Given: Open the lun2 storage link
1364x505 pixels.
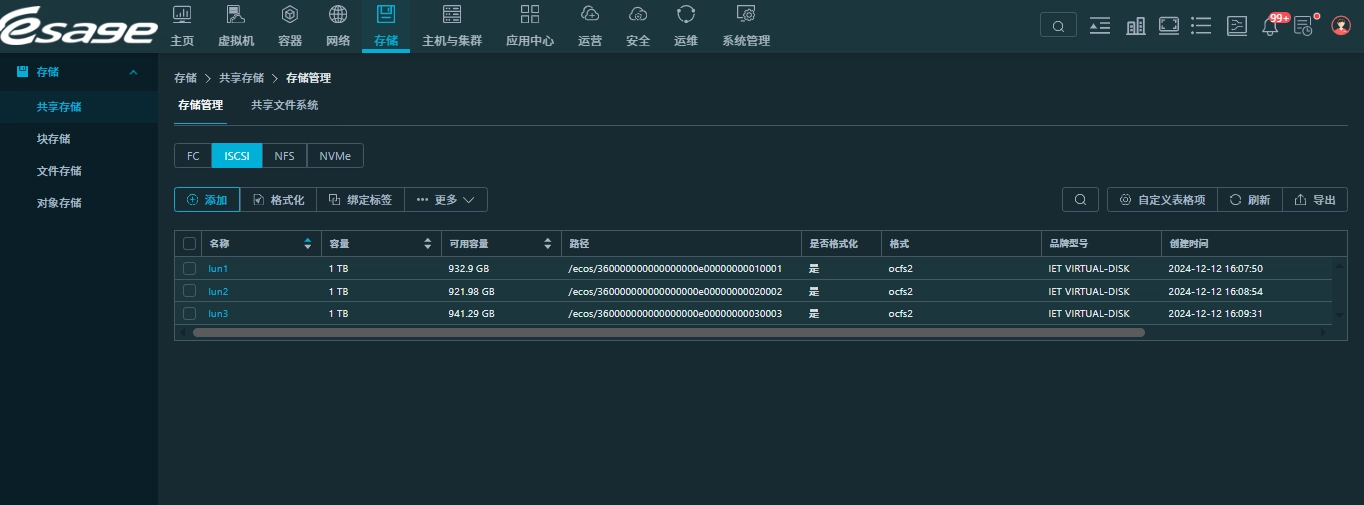Looking at the screenshot, I should [218, 291].
